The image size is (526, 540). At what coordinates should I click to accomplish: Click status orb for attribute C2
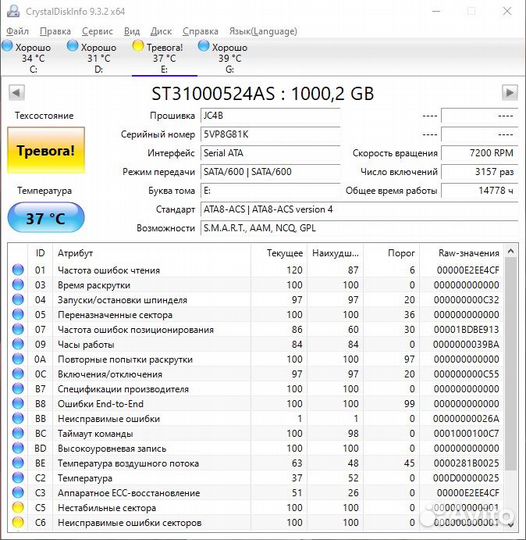coord(18,478)
